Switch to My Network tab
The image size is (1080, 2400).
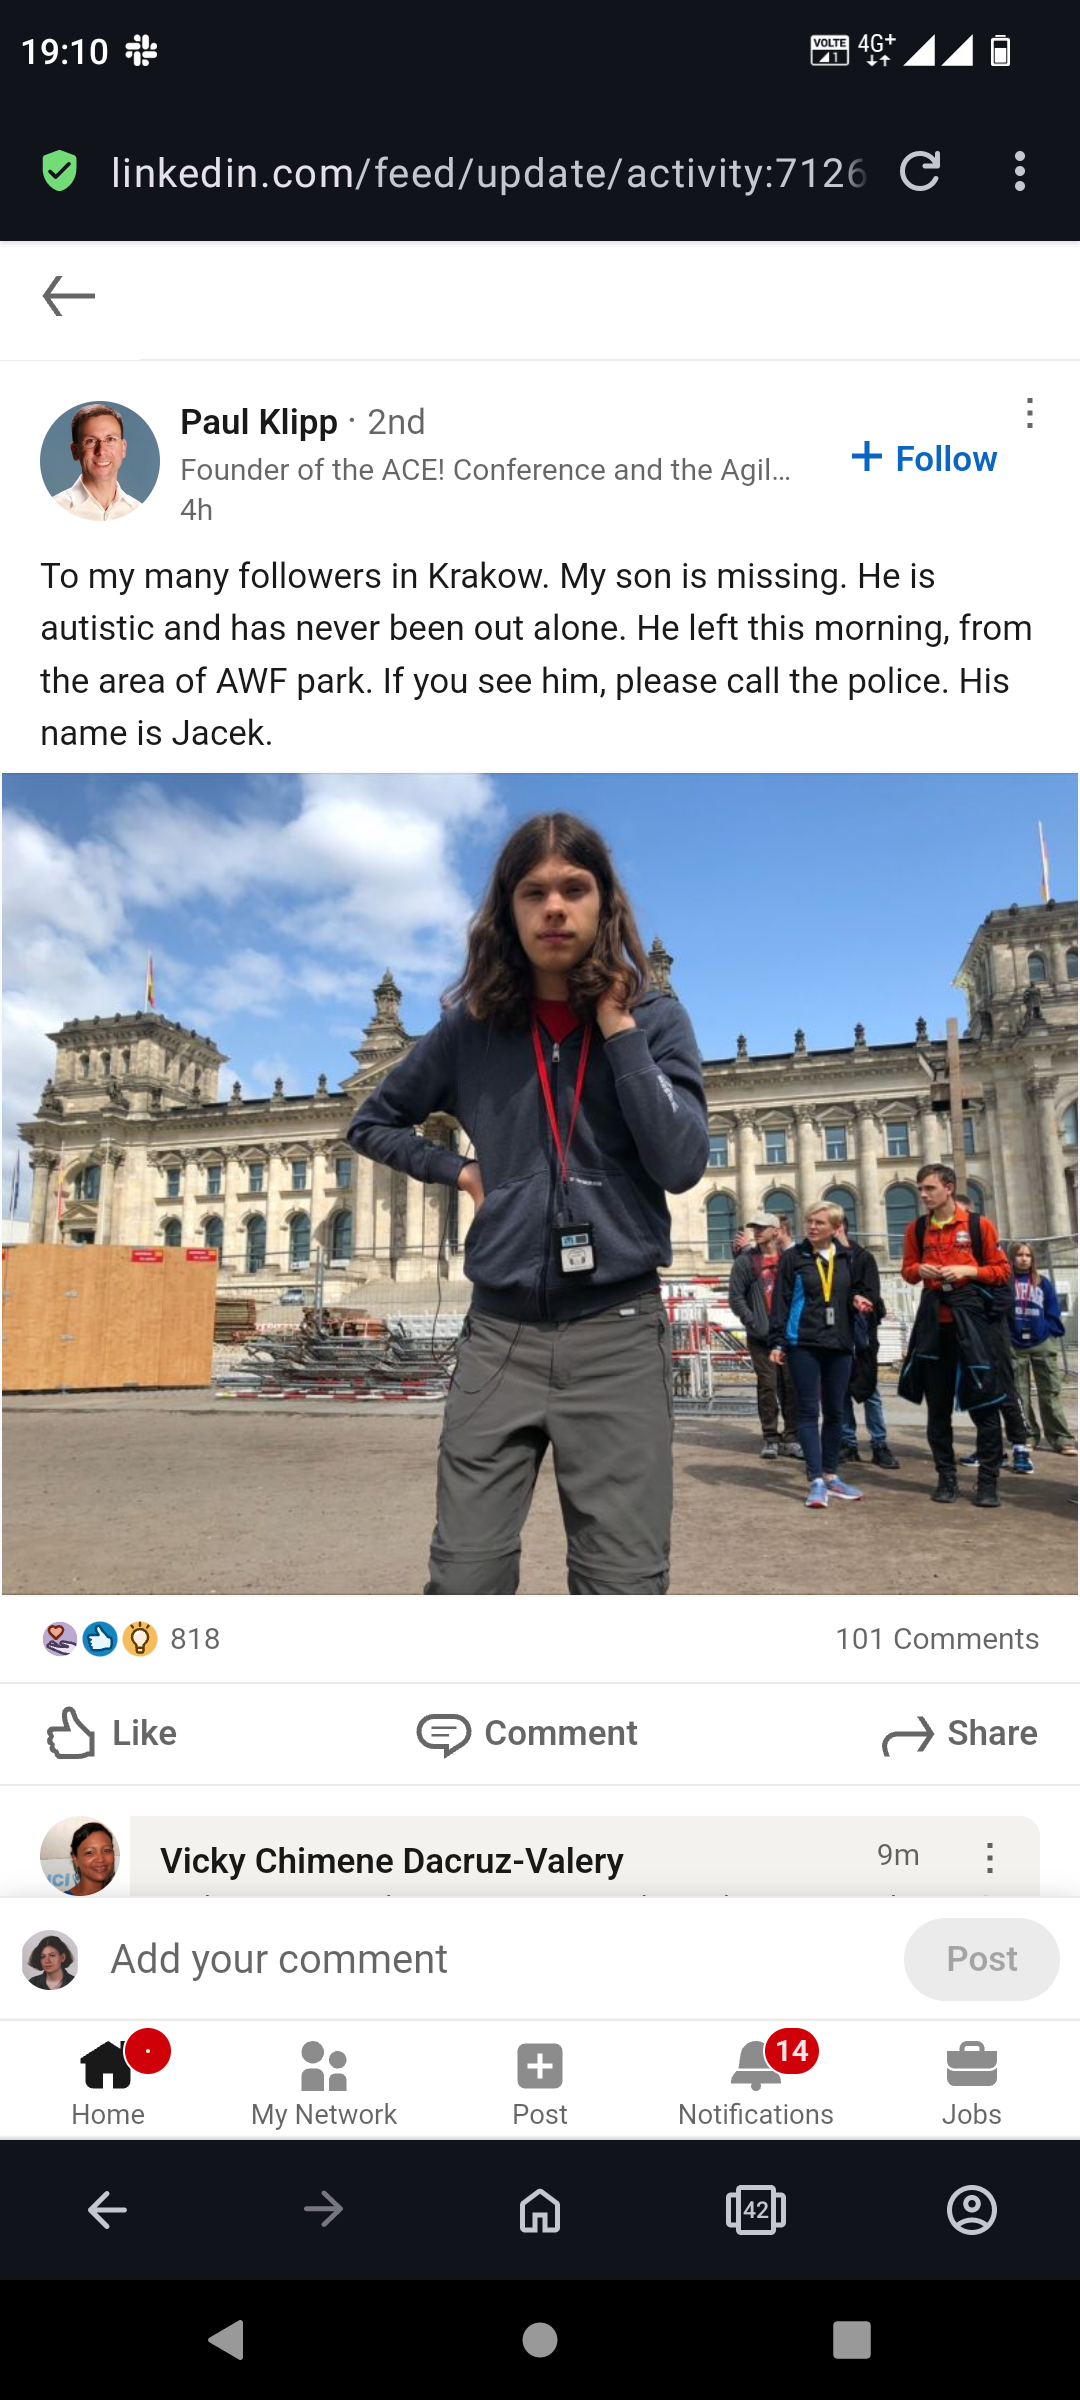pos(324,2080)
